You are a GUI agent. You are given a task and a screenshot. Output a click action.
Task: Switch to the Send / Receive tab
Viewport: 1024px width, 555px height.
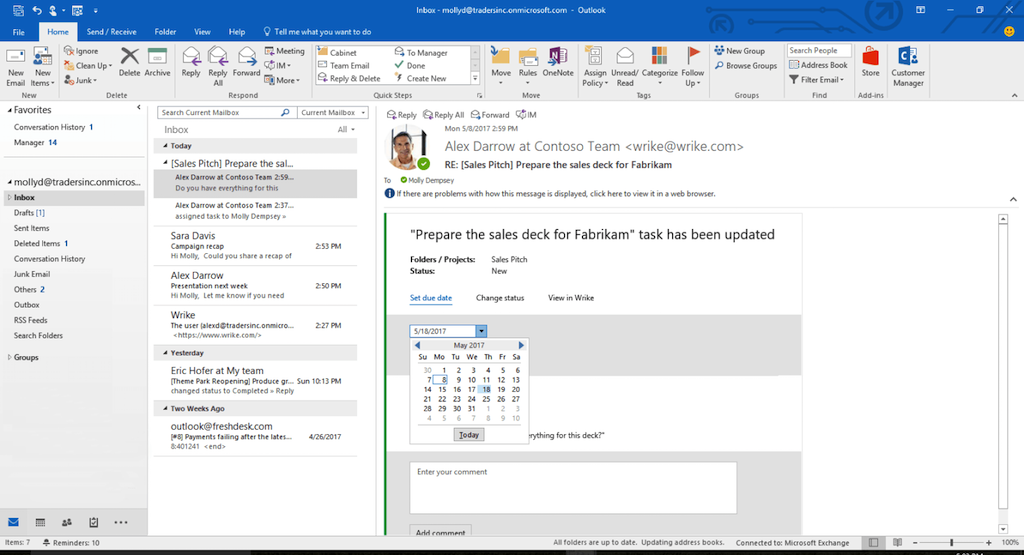[x=112, y=31]
